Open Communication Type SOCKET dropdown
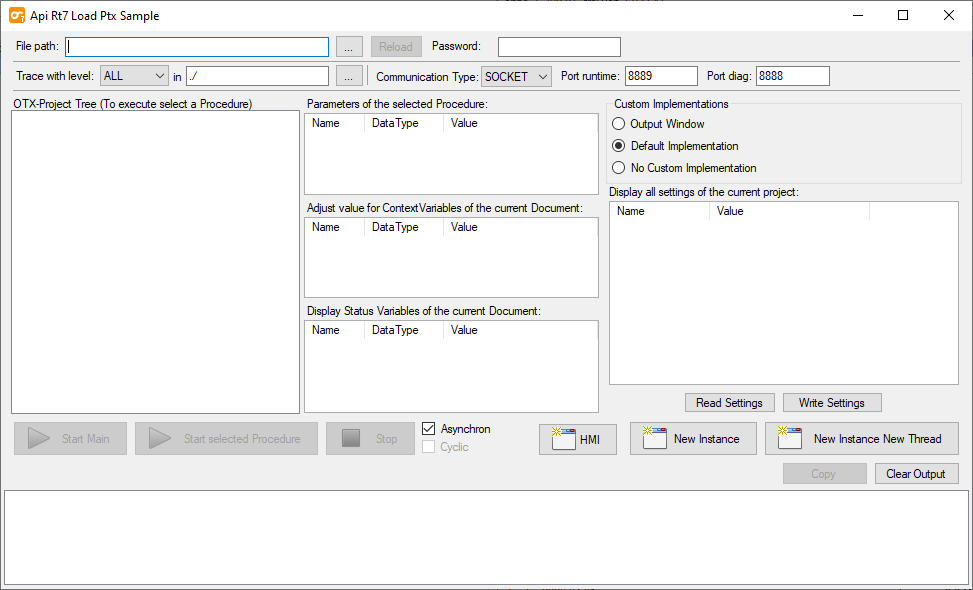Viewport: 973px width, 590px height. 516,77
